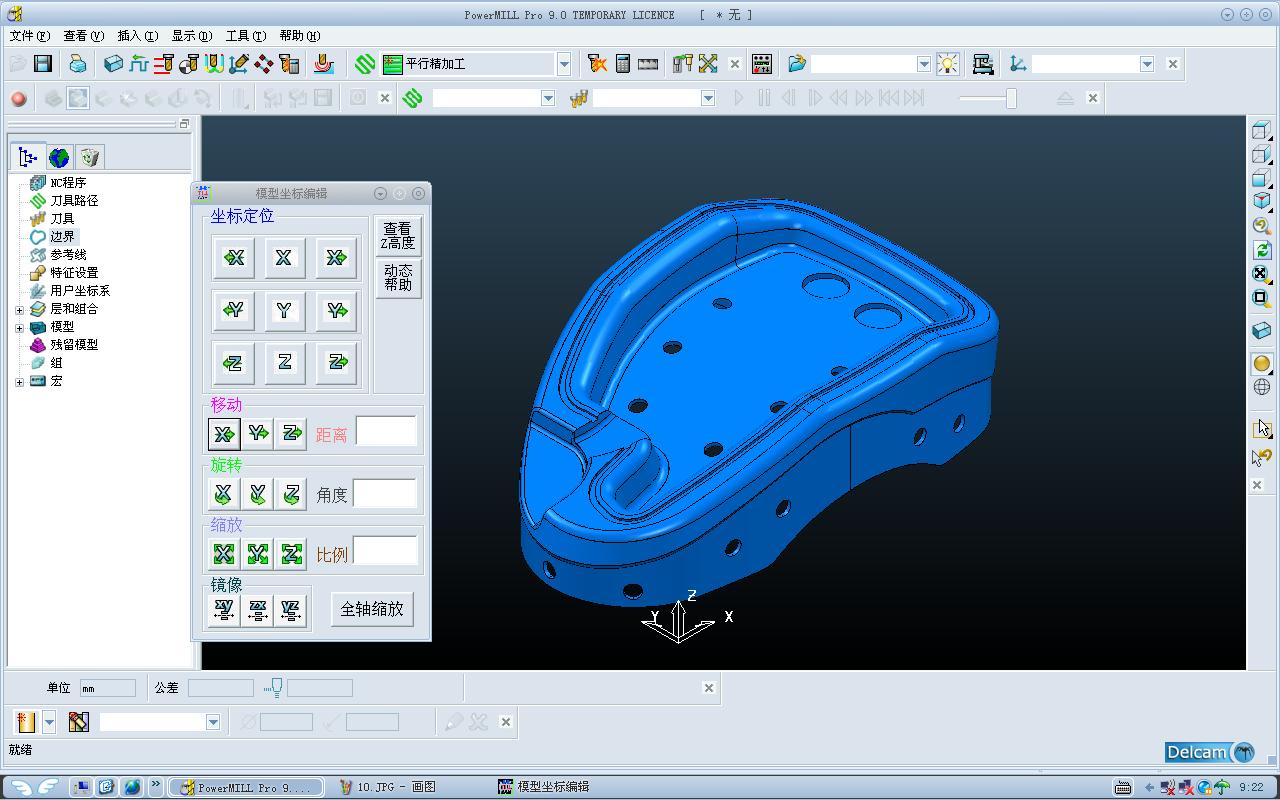Expand the 层和组合 tree node
Screen dimensions: 1280x800
pyautogui.click(x=19, y=309)
